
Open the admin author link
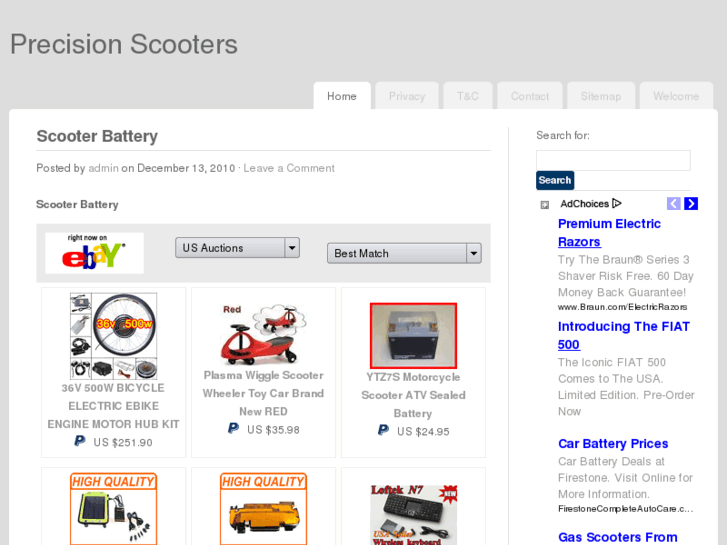[103, 168]
